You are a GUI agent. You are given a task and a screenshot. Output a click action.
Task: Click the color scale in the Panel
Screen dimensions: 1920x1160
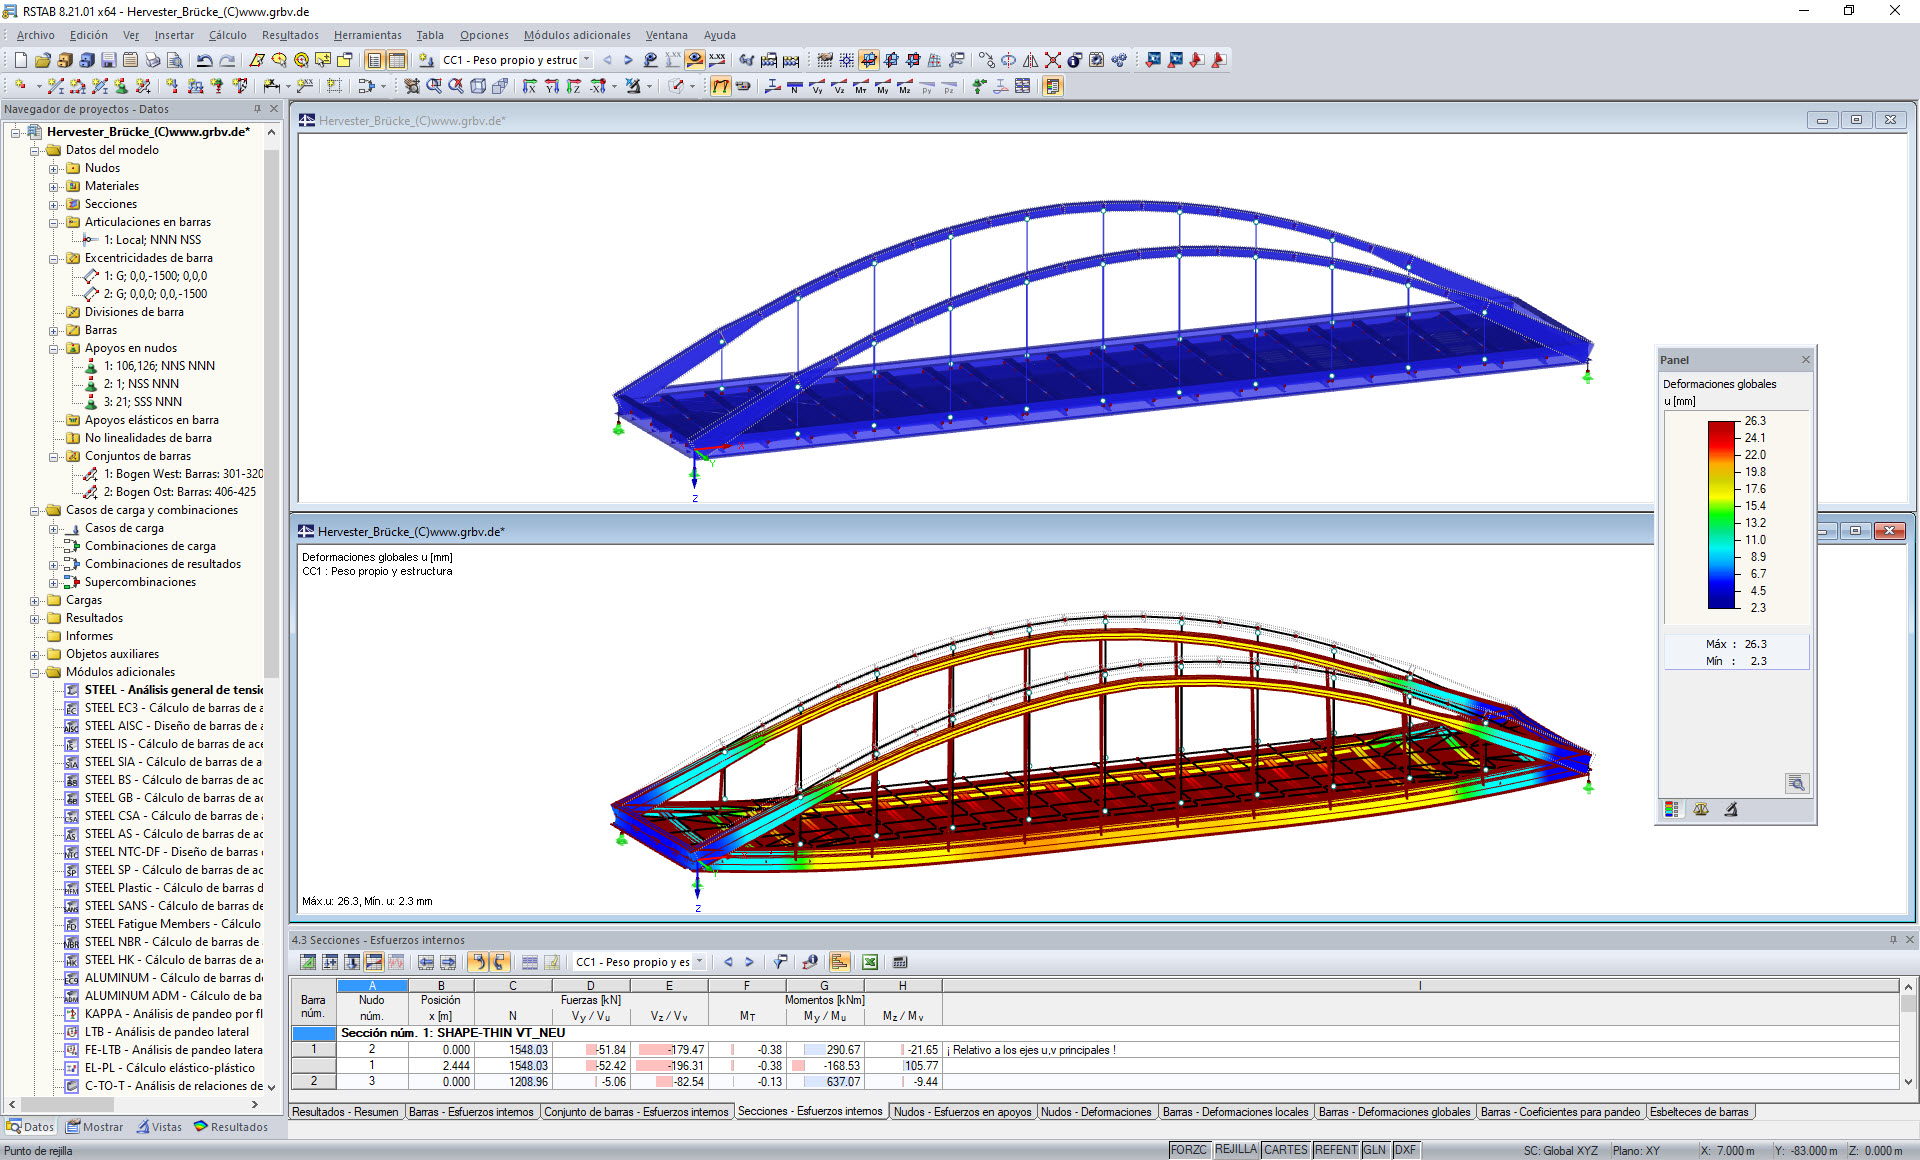pyautogui.click(x=1722, y=515)
